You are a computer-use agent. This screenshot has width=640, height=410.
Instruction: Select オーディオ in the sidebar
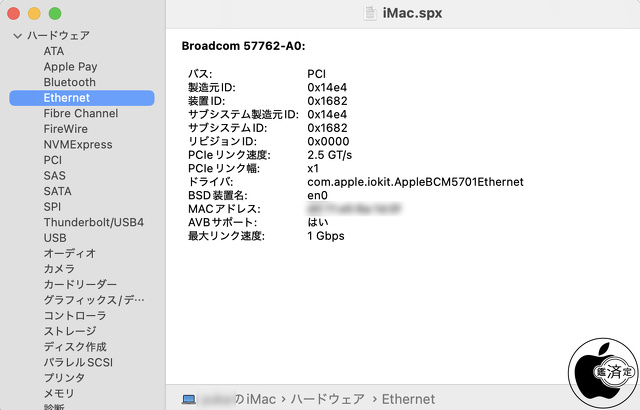(70, 253)
